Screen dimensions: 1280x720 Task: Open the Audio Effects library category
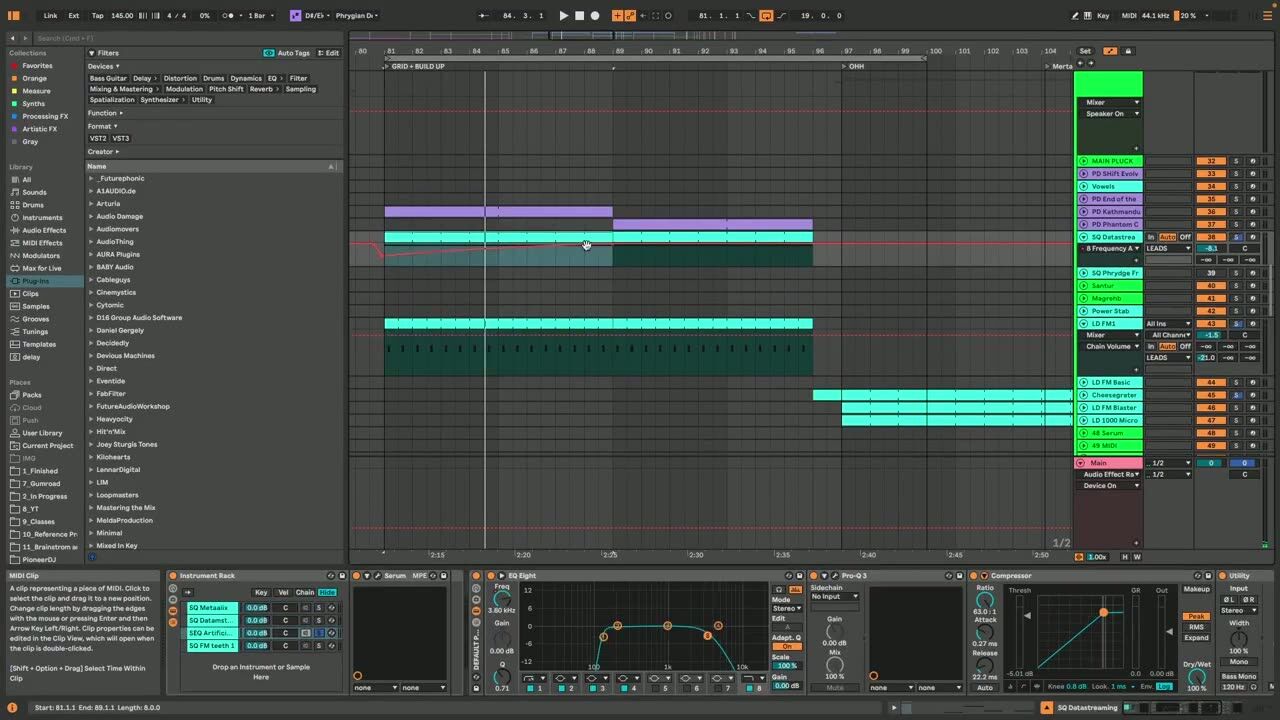pyautogui.click(x=44, y=230)
